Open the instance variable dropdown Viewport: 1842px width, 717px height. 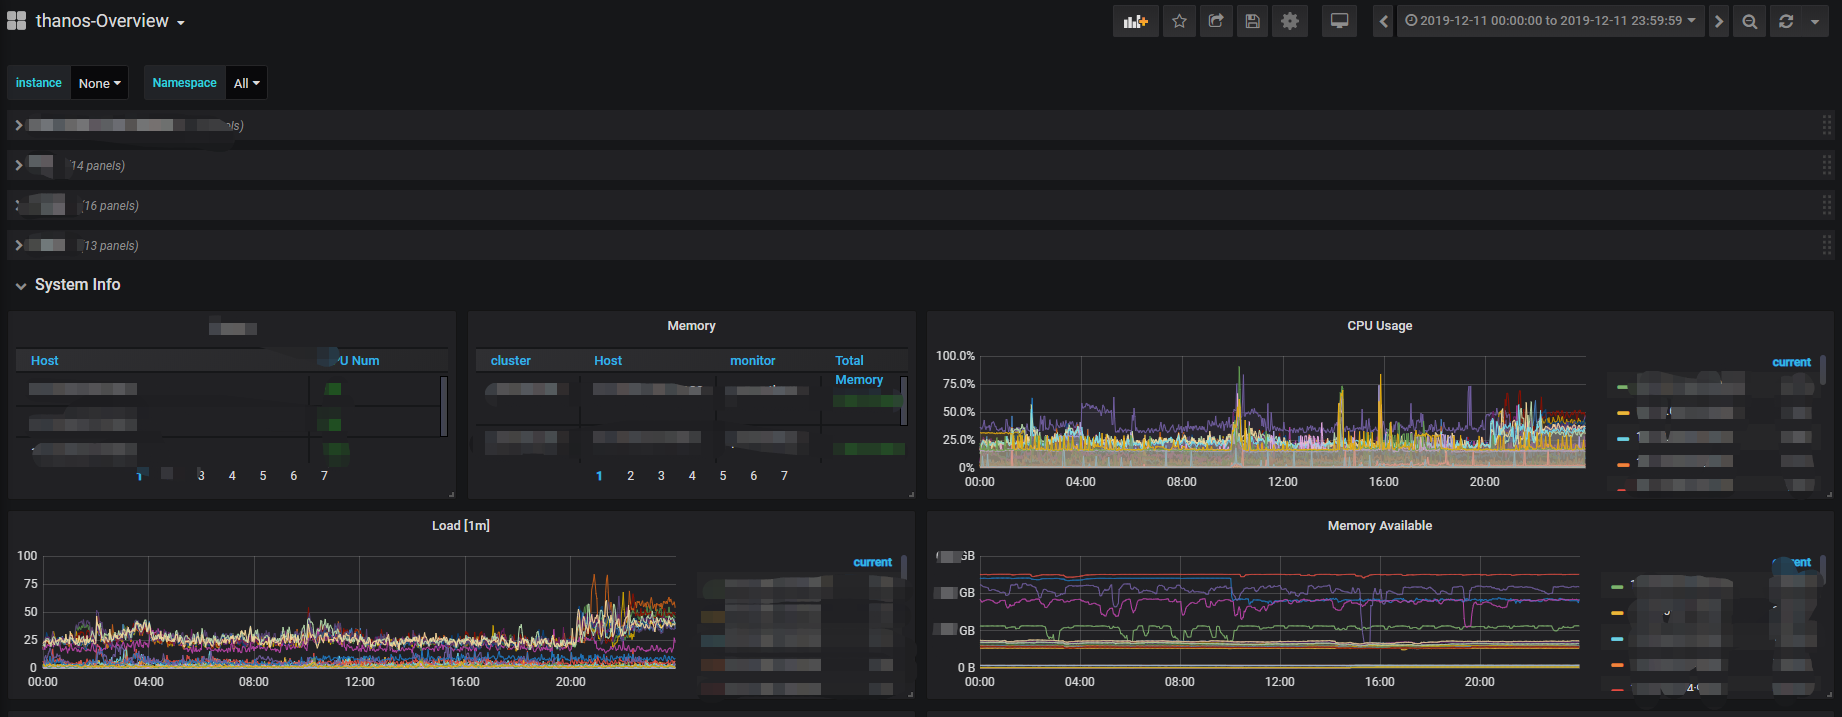click(99, 83)
